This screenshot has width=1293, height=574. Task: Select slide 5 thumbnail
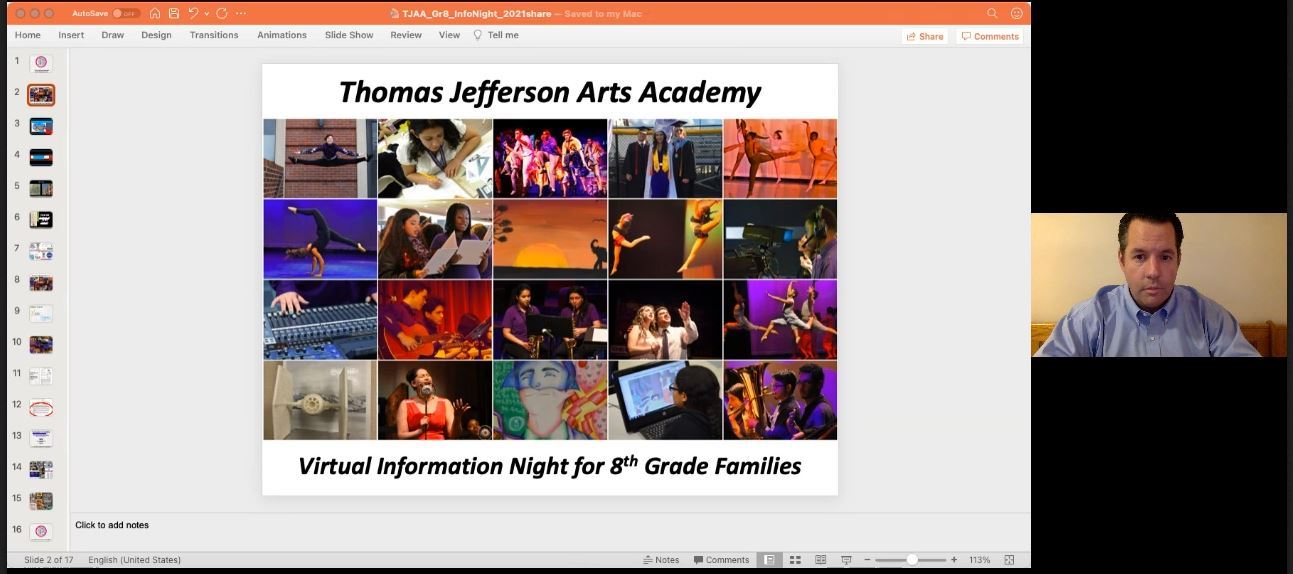pos(41,188)
